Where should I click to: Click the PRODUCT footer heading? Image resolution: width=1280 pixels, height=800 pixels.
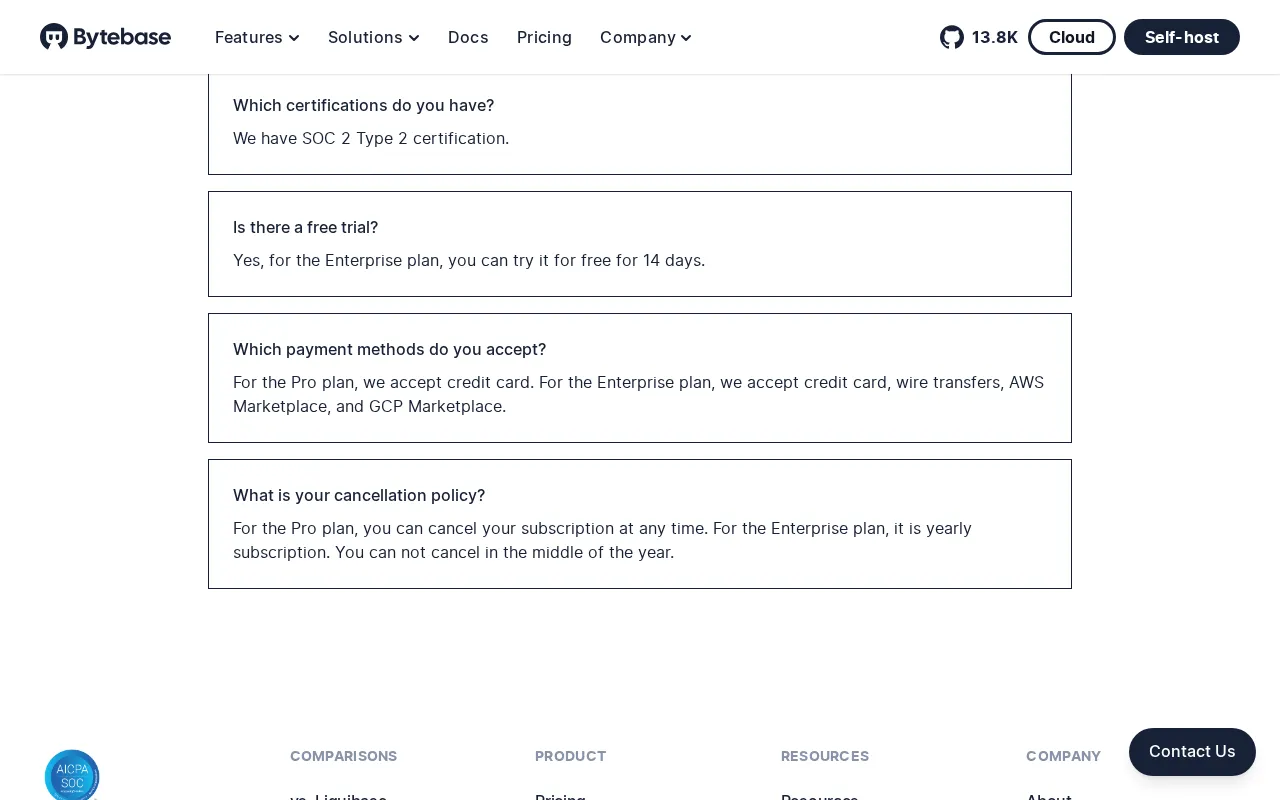click(x=571, y=756)
